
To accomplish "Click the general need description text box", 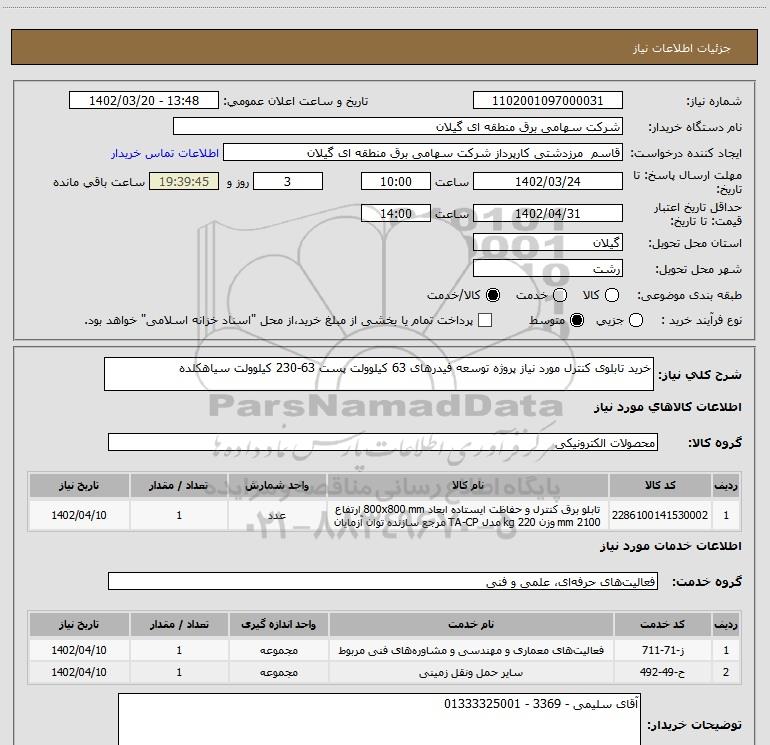I will [379, 374].
